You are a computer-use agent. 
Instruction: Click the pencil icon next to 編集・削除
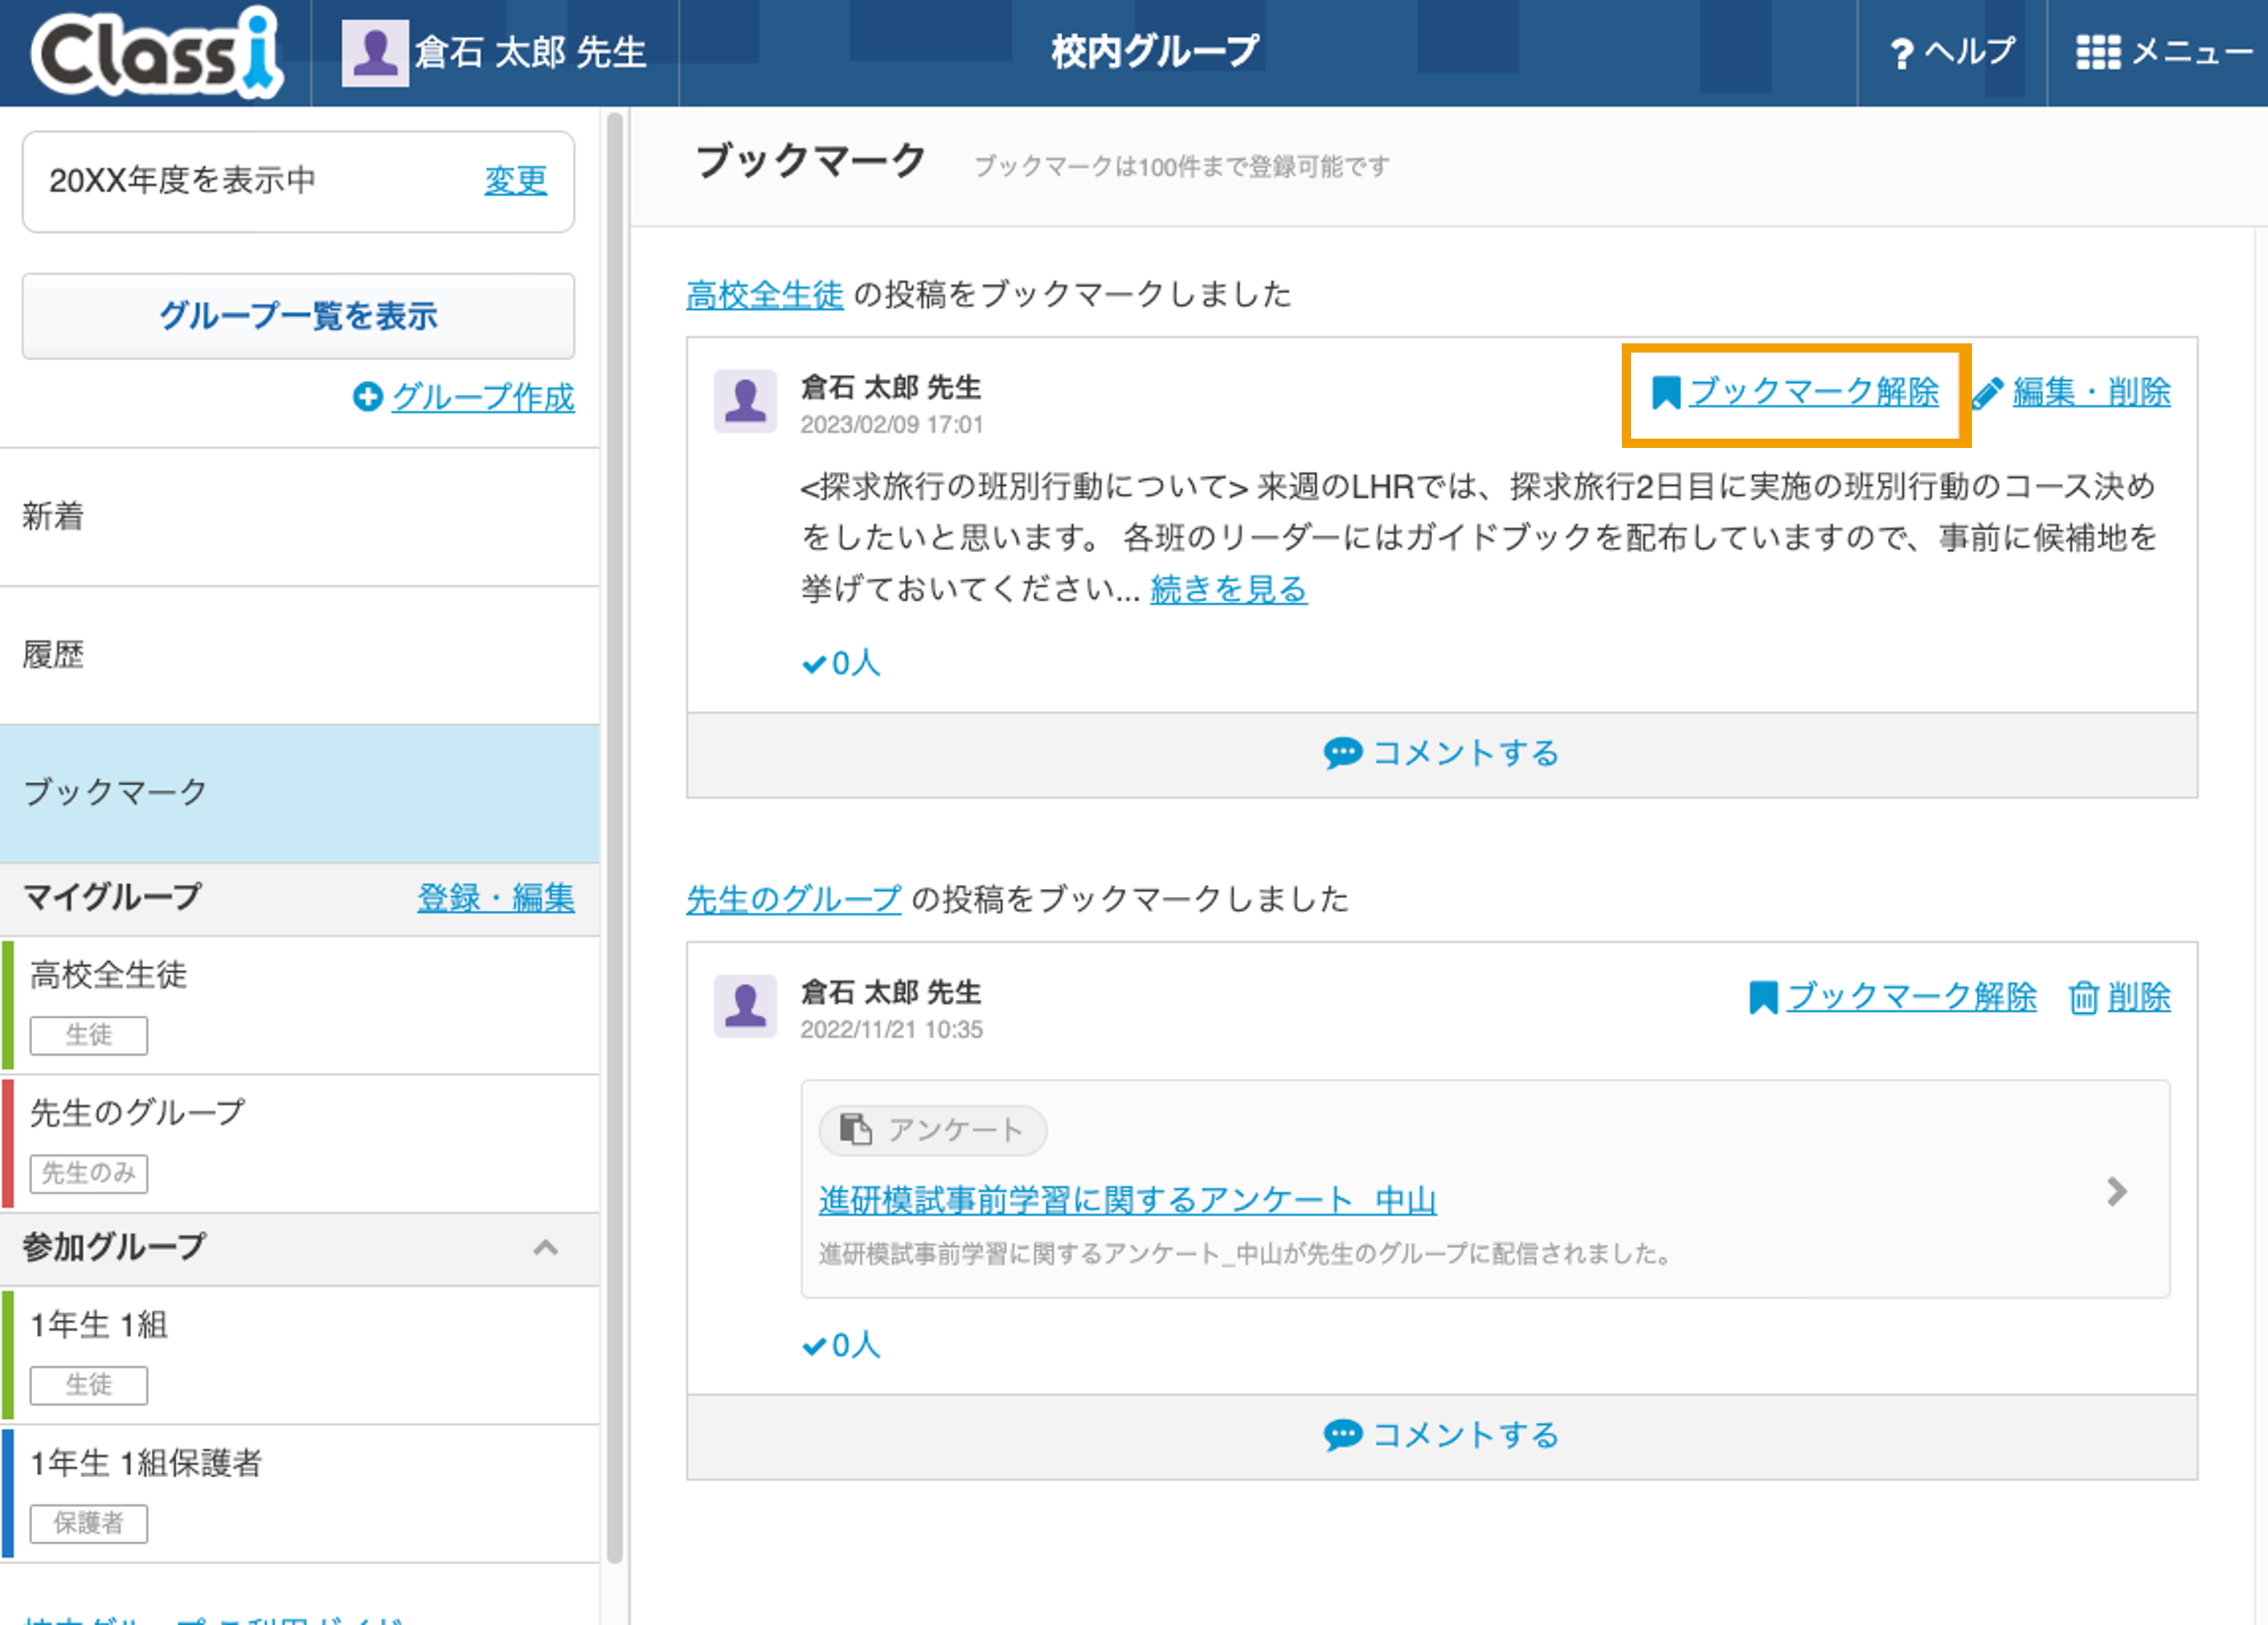(x=1988, y=393)
